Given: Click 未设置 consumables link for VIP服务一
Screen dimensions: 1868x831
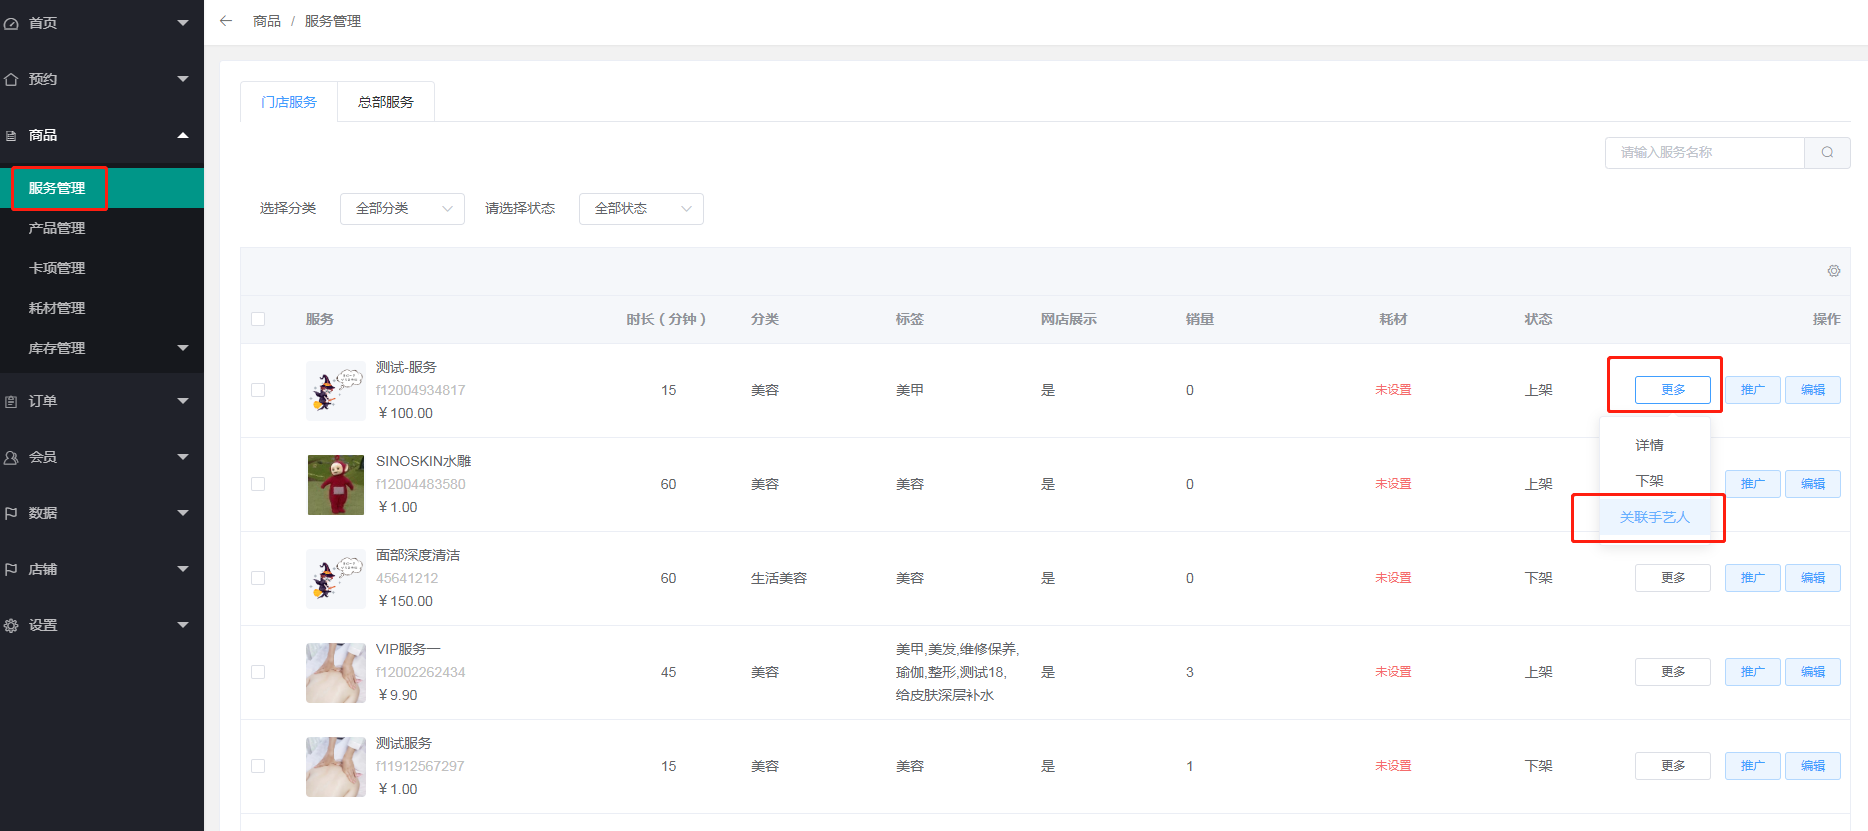Looking at the screenshot, I should click(x=1393, y=672).
